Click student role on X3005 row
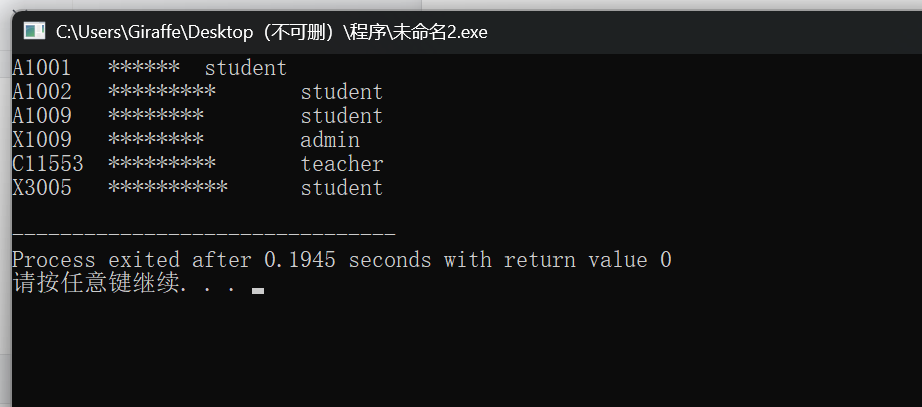This screenshot has height=407, width=922. pos(342,188)
